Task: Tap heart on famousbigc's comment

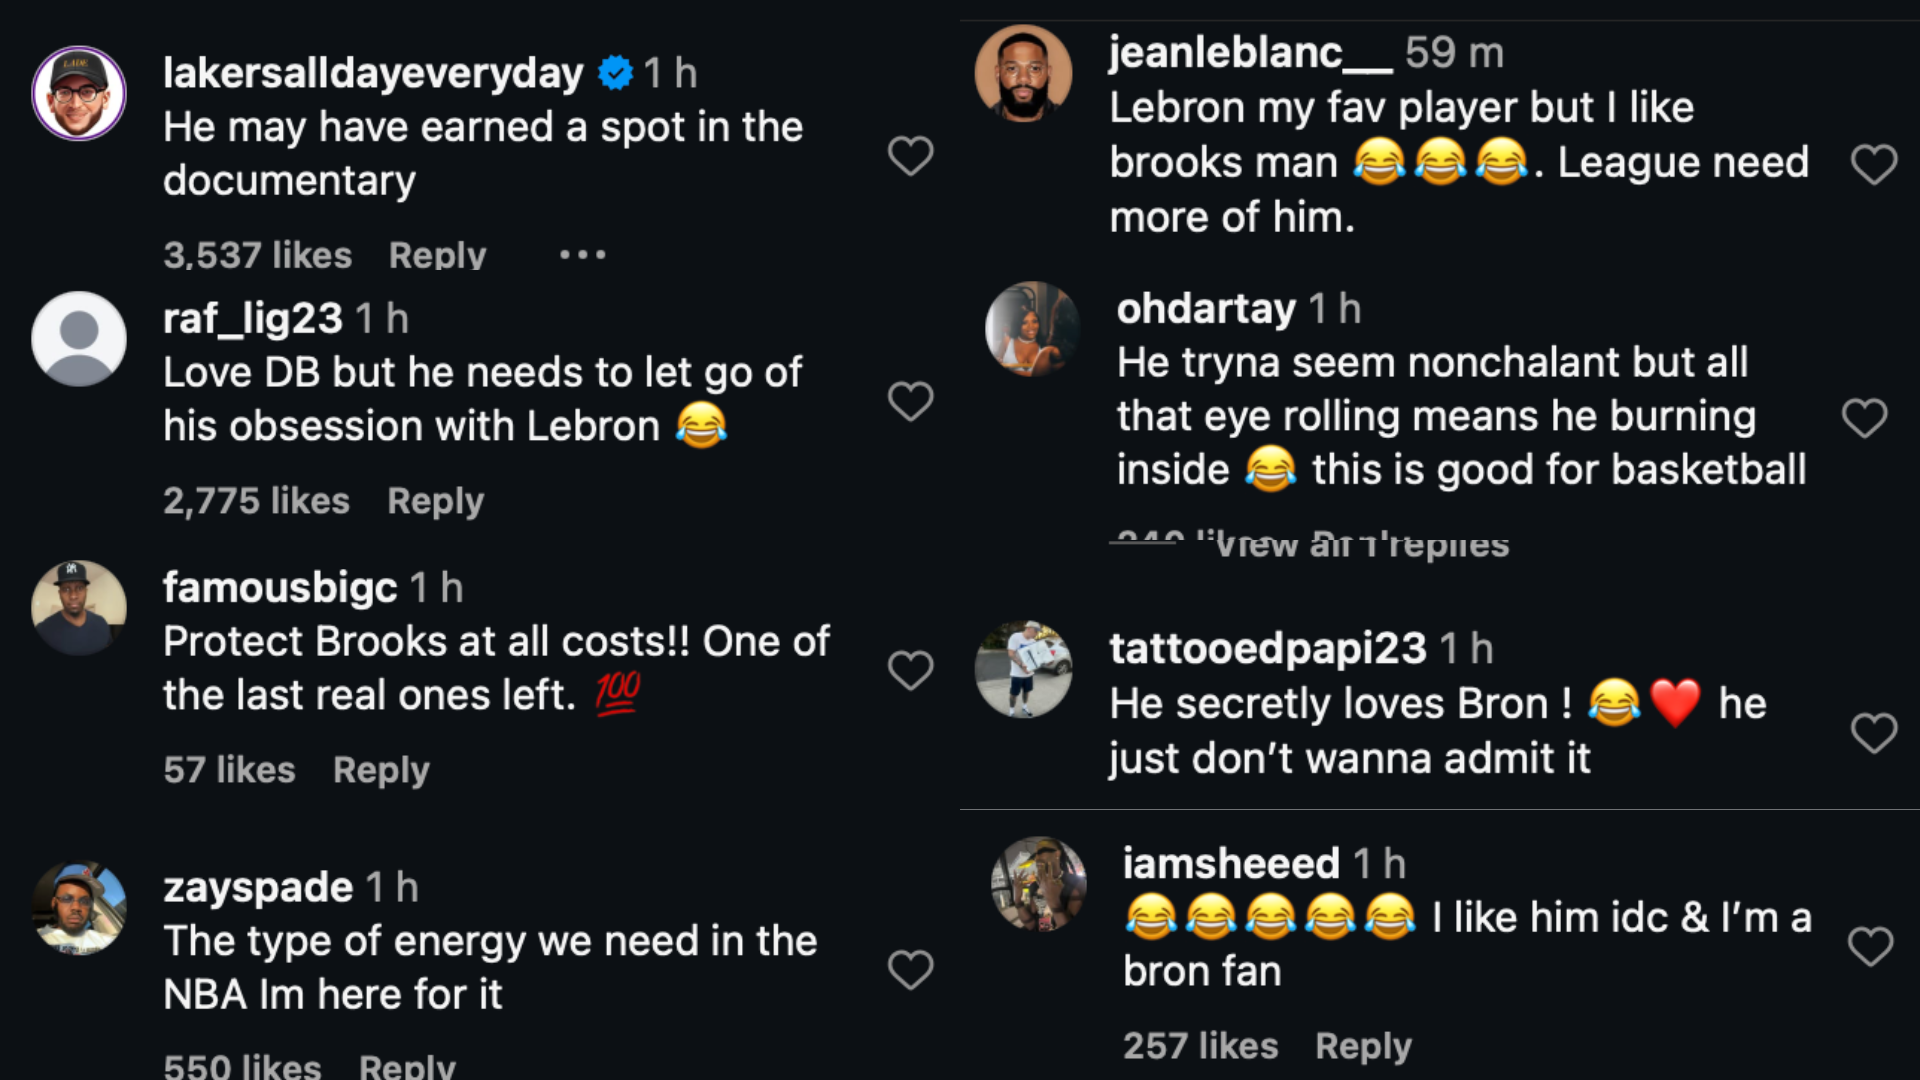Action: coord(910,670)
